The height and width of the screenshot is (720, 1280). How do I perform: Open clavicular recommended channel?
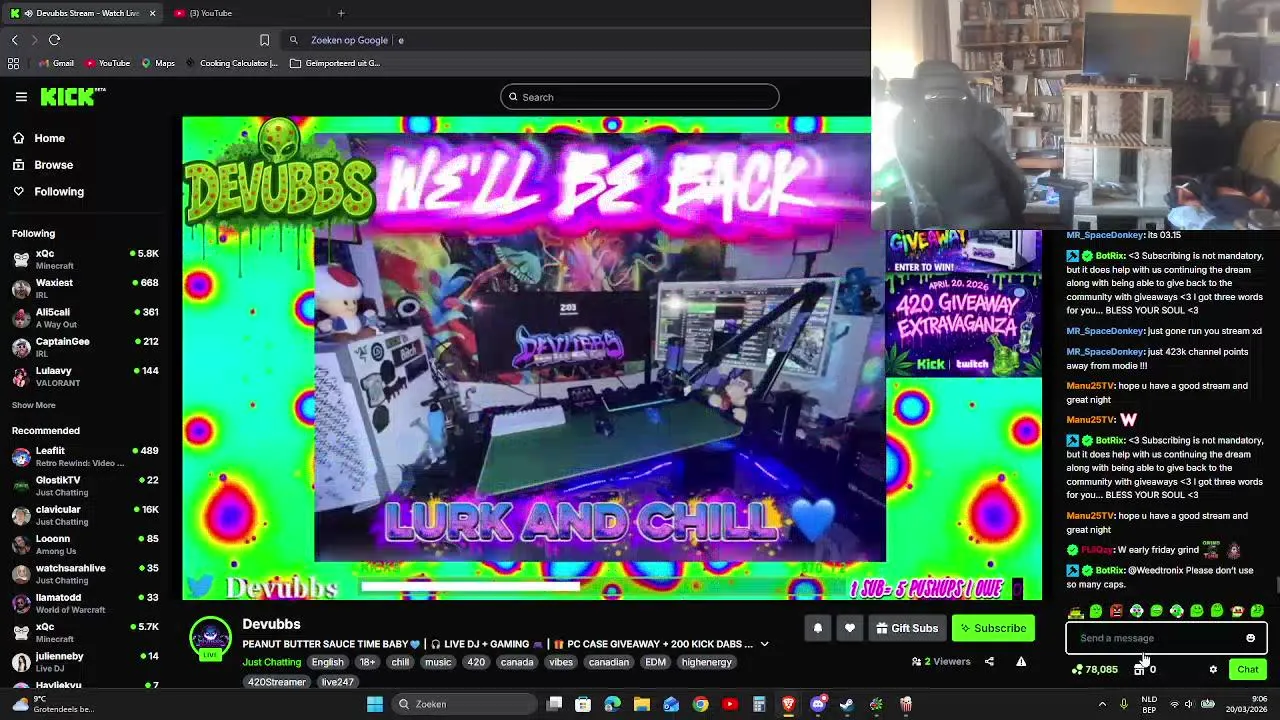85,515
